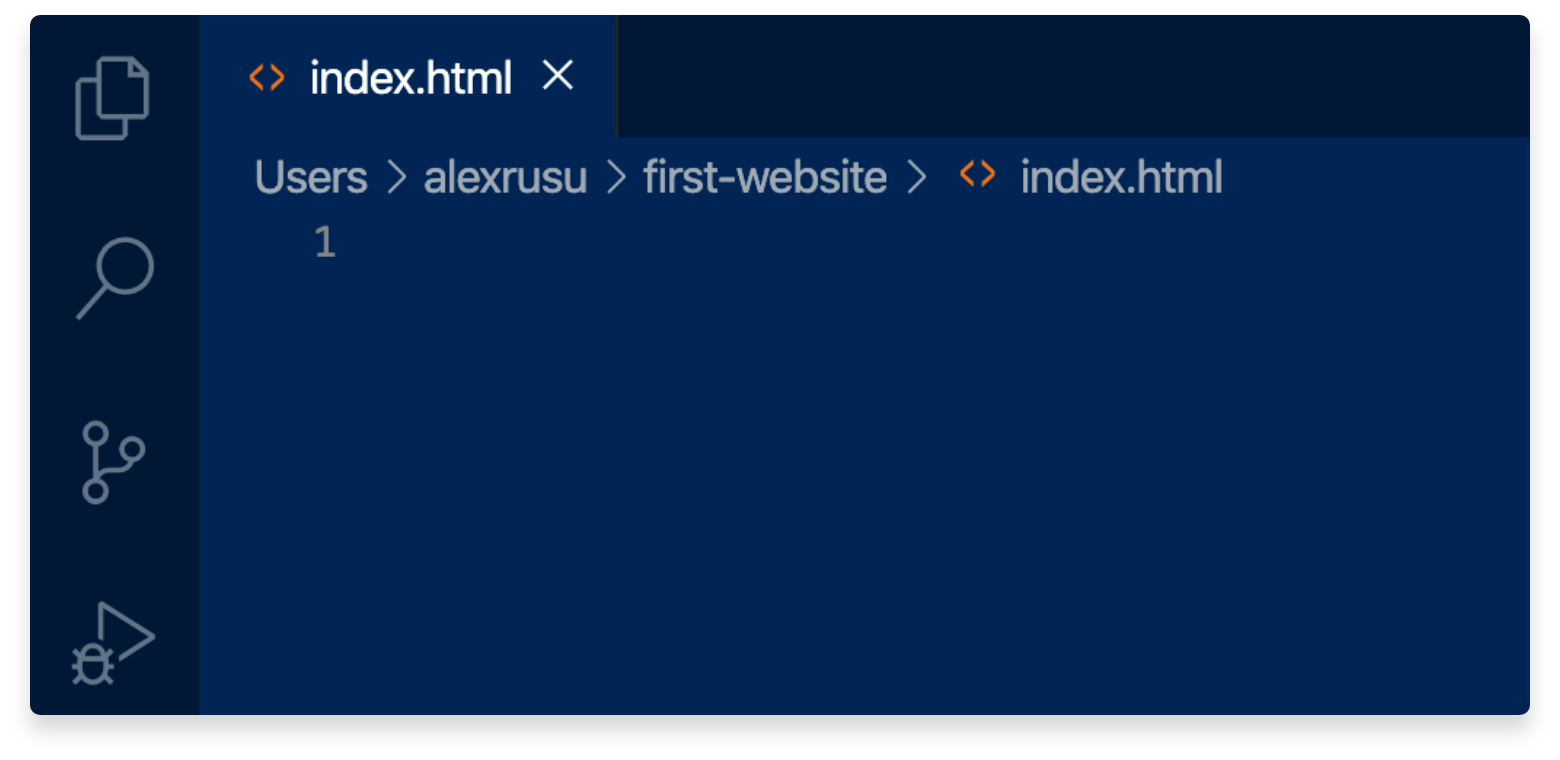Close the index.html editor tab
This screenshot has height=760, width=1560.
(x=558, y=75)
